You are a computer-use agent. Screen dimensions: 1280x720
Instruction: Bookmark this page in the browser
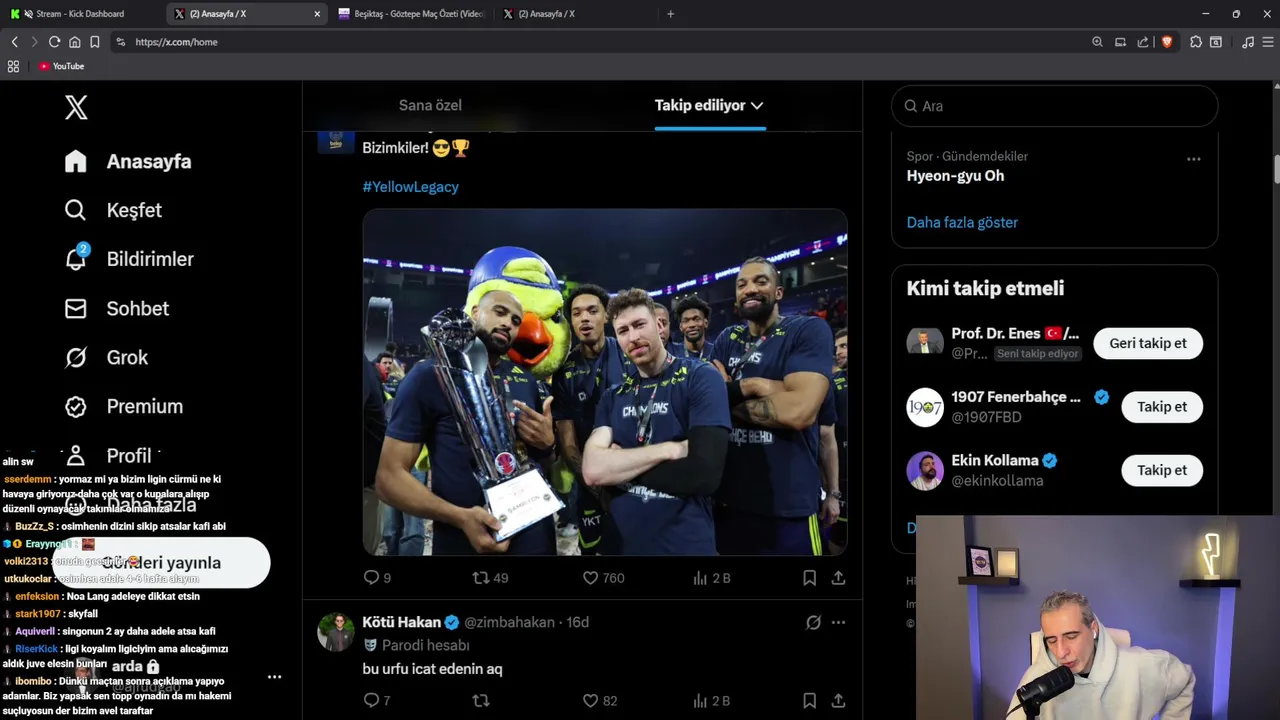click(94, 42)
